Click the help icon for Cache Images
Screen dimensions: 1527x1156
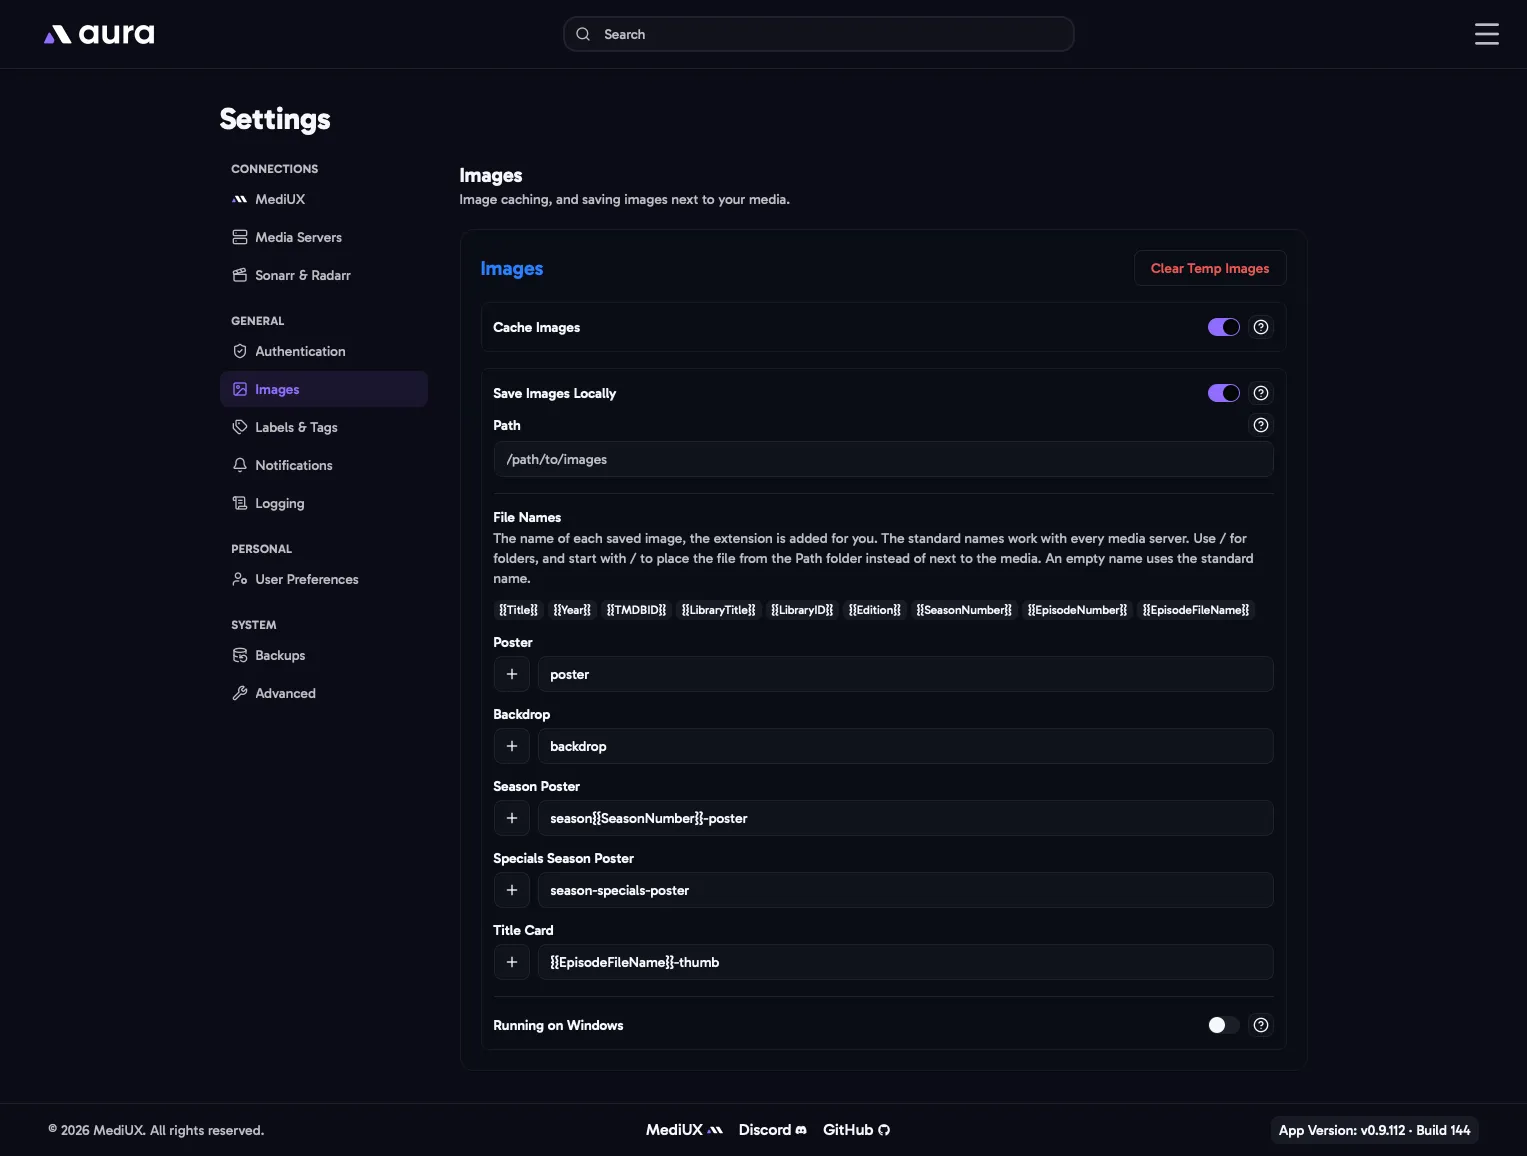point(1261,327)
